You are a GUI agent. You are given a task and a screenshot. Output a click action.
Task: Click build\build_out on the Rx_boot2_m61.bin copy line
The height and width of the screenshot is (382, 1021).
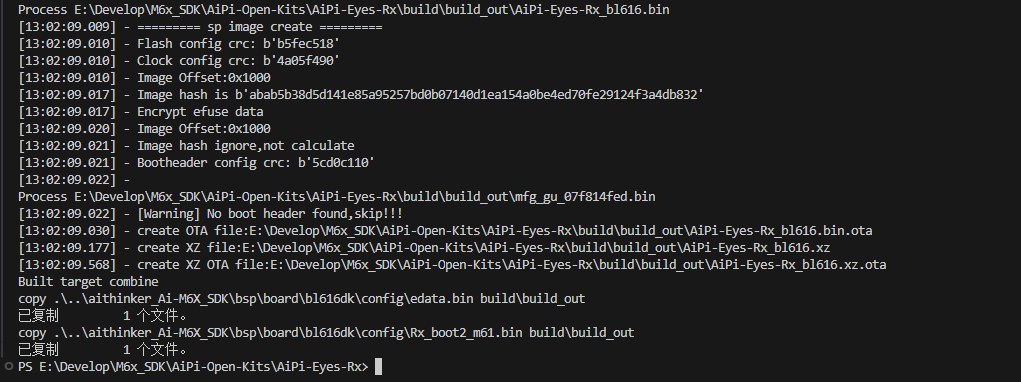click(x=581, y=333)
